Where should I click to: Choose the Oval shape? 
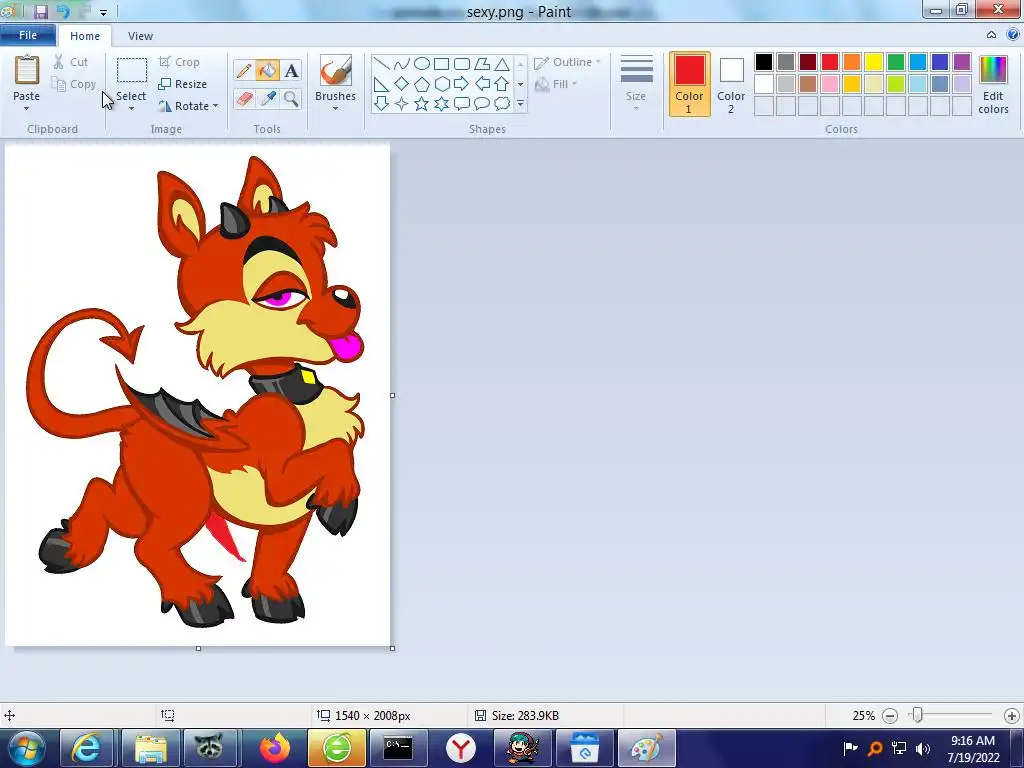click(x=422, y=64)
